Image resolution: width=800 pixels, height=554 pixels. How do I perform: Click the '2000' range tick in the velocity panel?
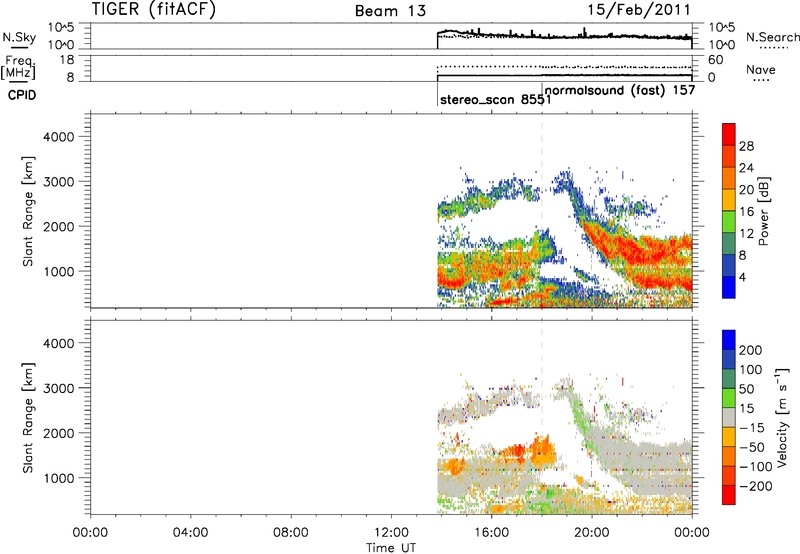[58, 433]
